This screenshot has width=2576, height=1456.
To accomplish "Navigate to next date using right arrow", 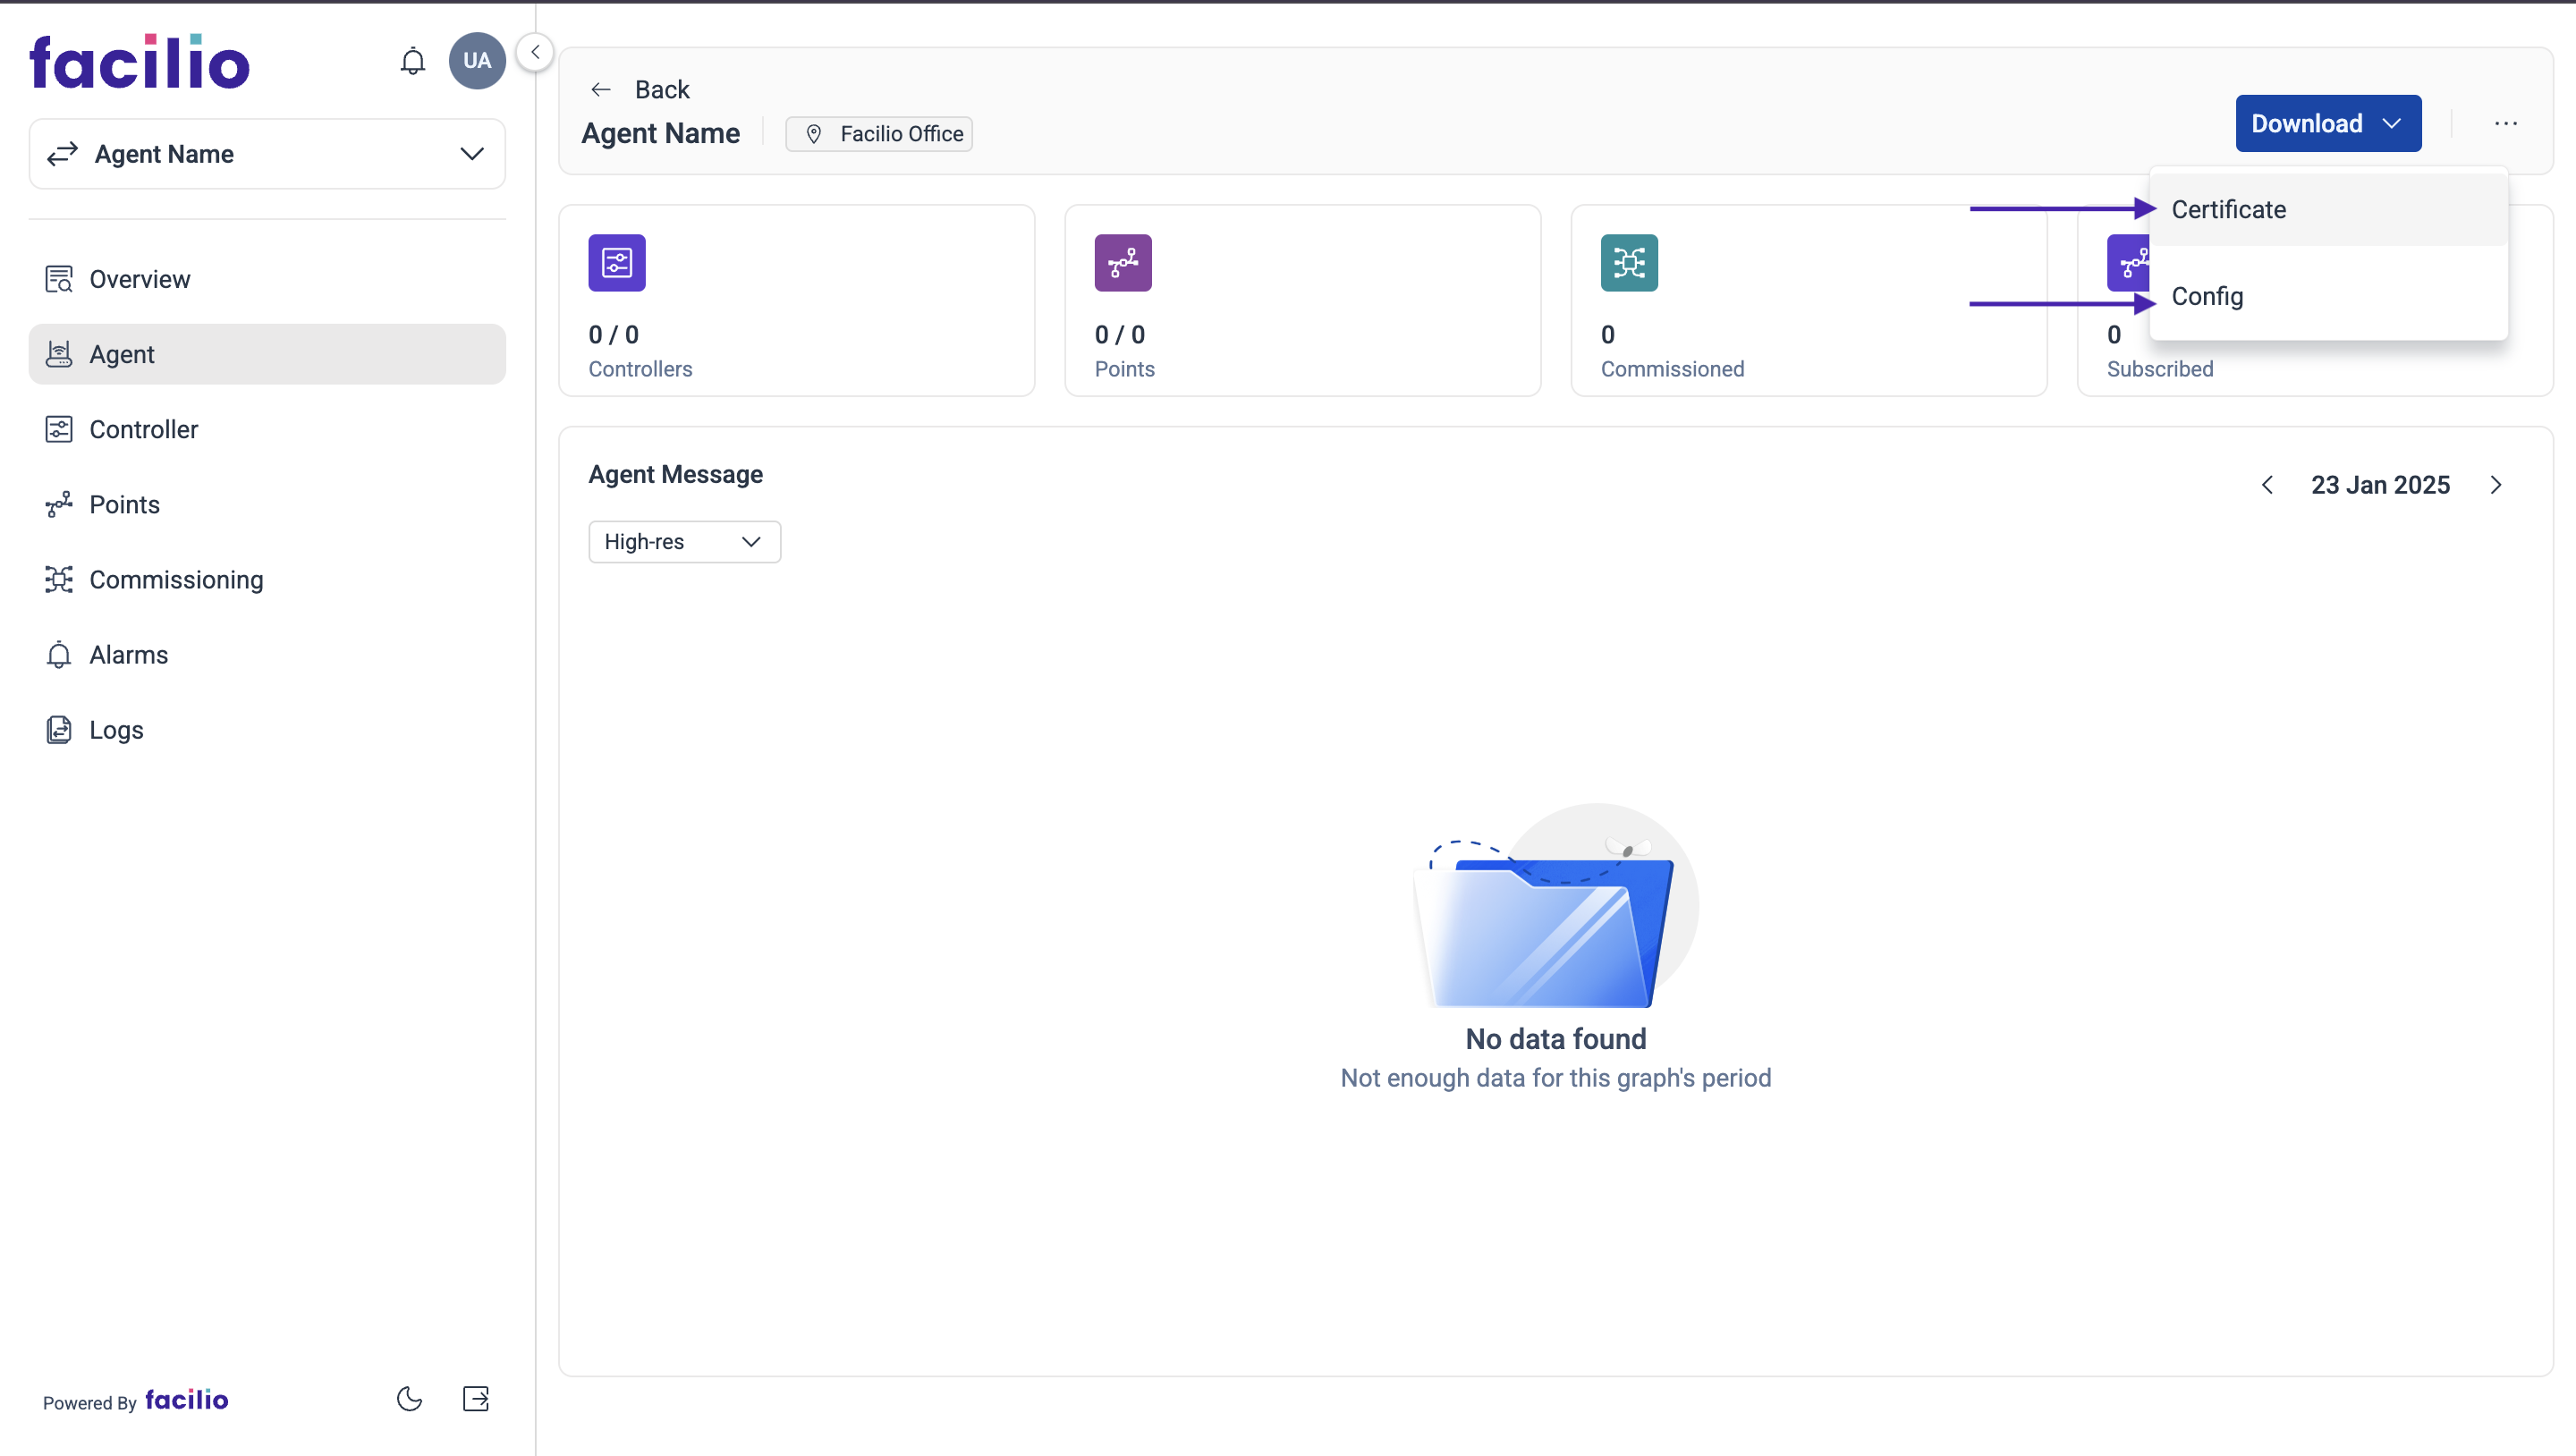I will point(2496,483).
